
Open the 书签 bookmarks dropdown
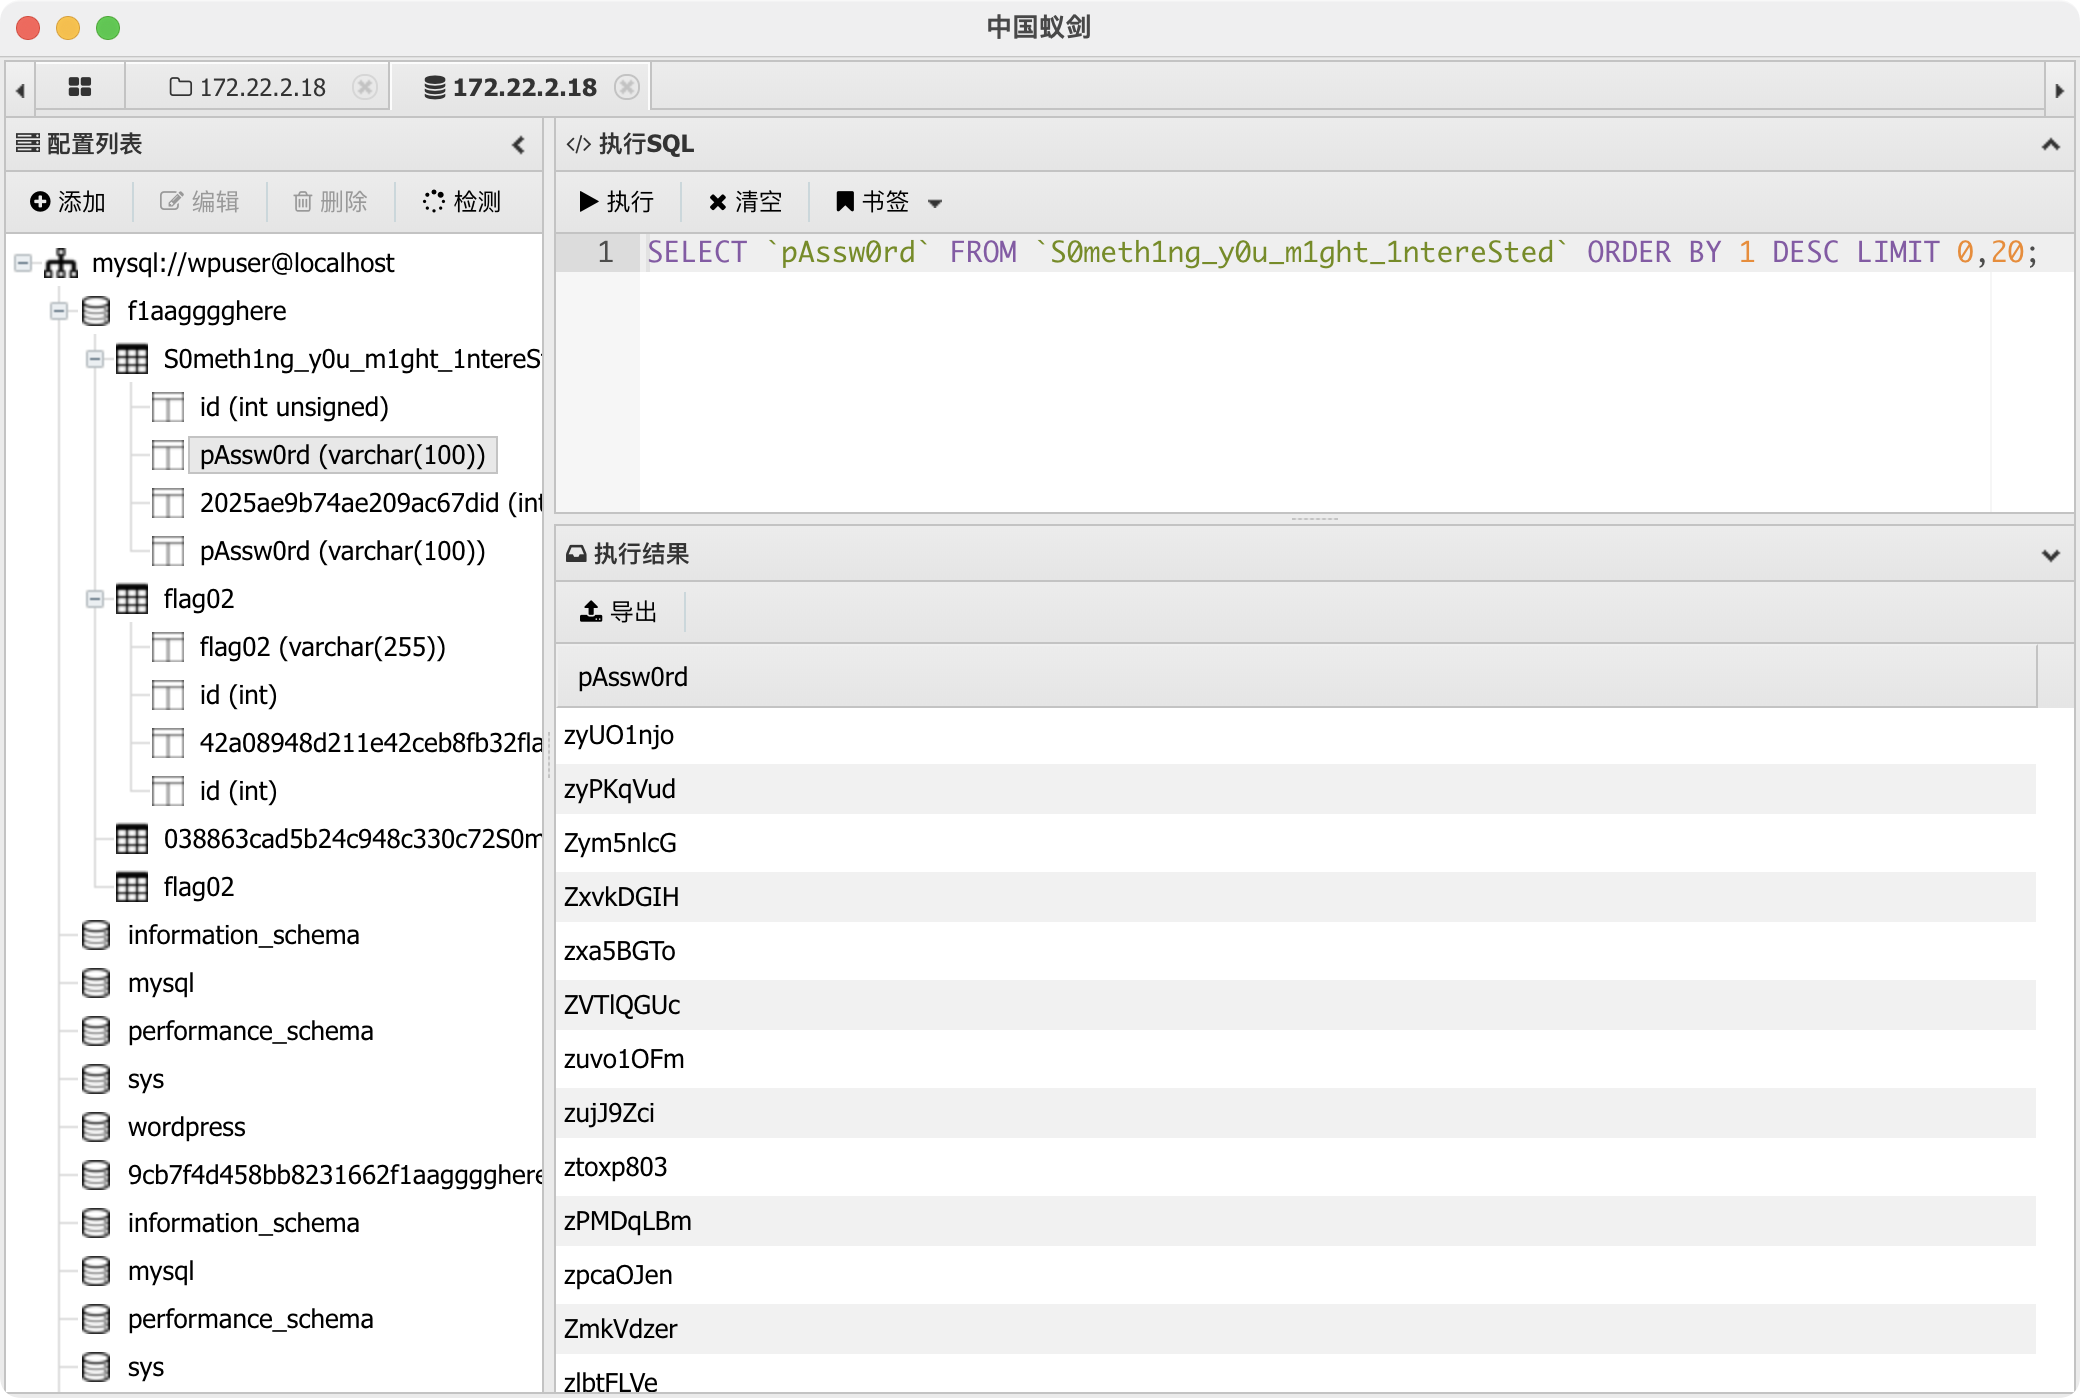pyautogui.click(x=889, y=202)
